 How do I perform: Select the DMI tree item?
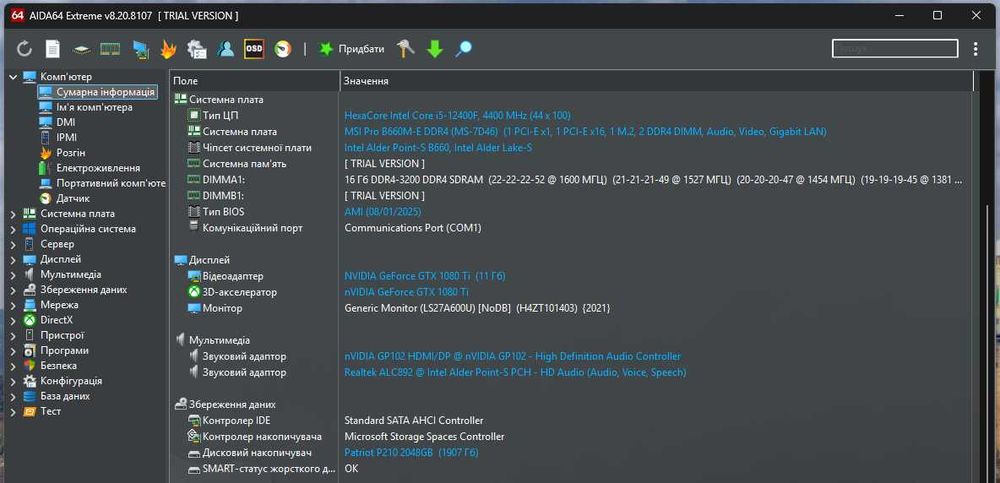coord(66,122)
